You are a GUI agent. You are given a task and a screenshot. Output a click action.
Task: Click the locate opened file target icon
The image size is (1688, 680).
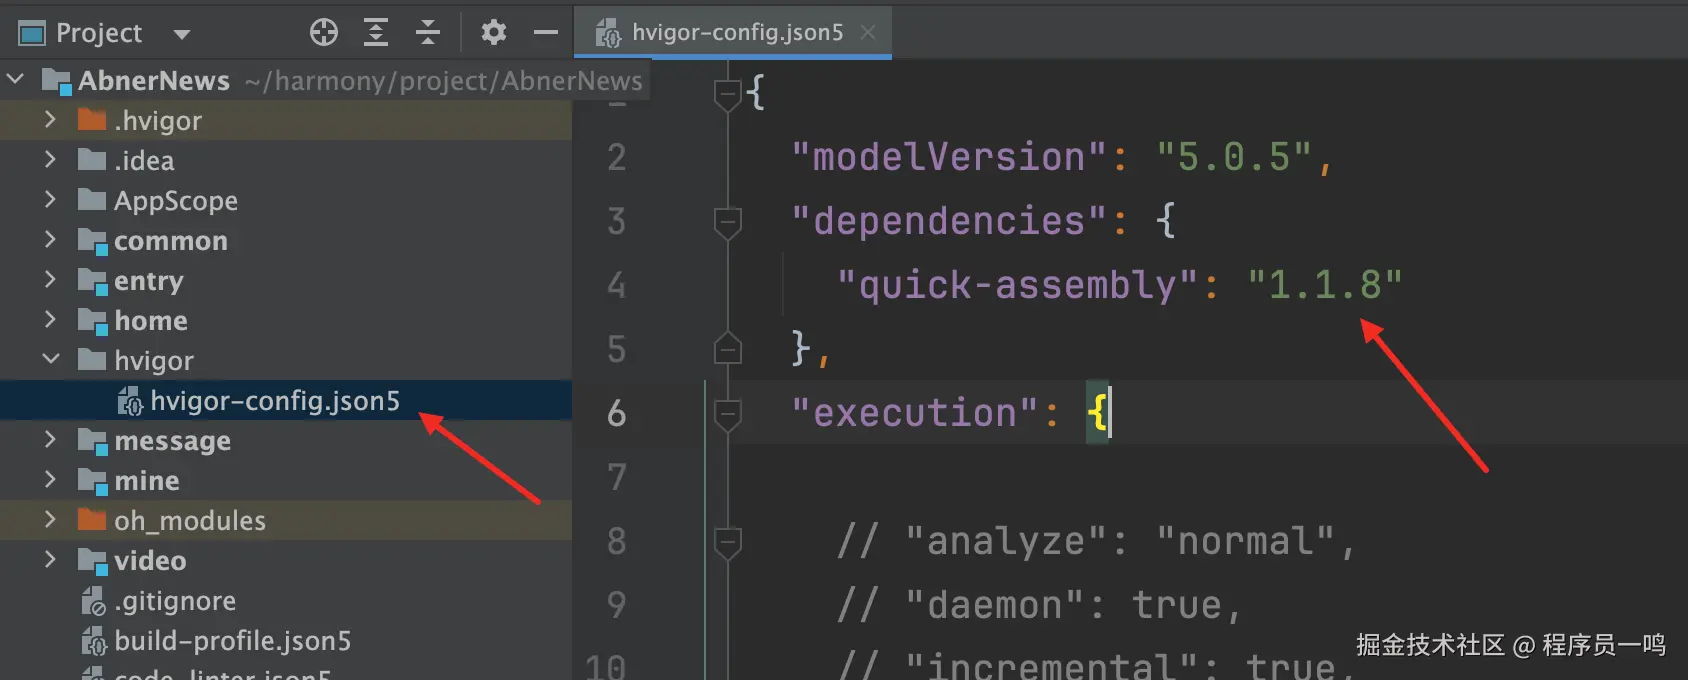(x=324, y=33)
